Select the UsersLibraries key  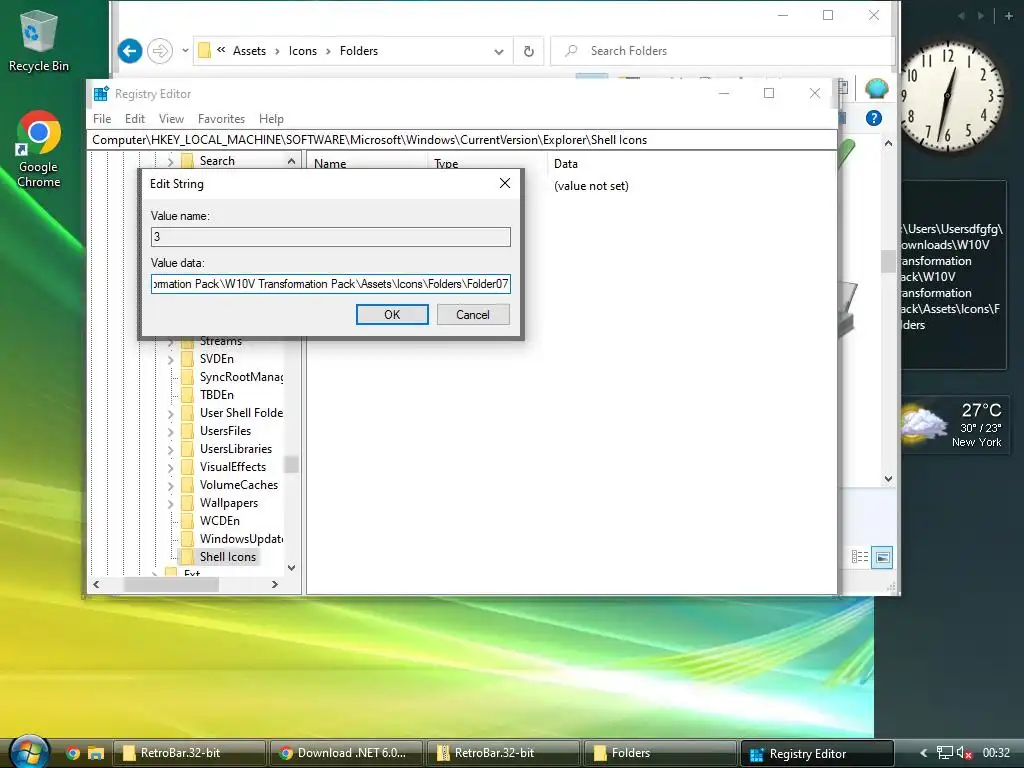(x=236, y=449)
